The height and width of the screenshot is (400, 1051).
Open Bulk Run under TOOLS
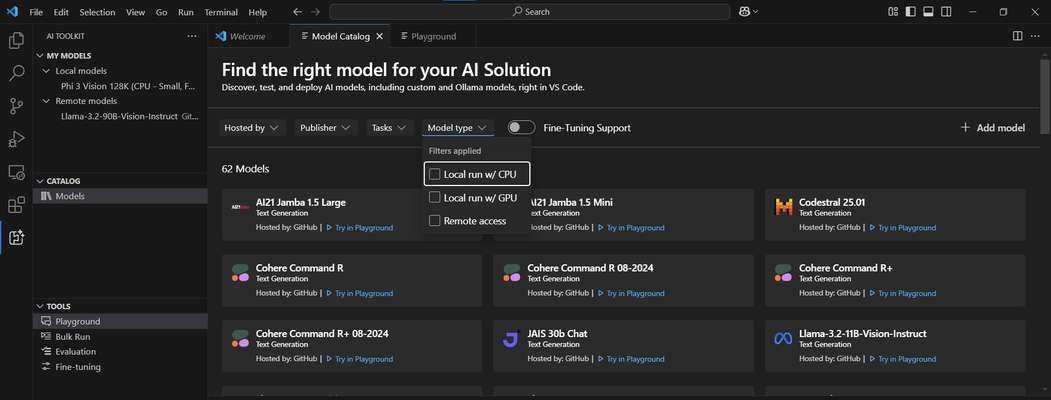[x=121, y=336]
